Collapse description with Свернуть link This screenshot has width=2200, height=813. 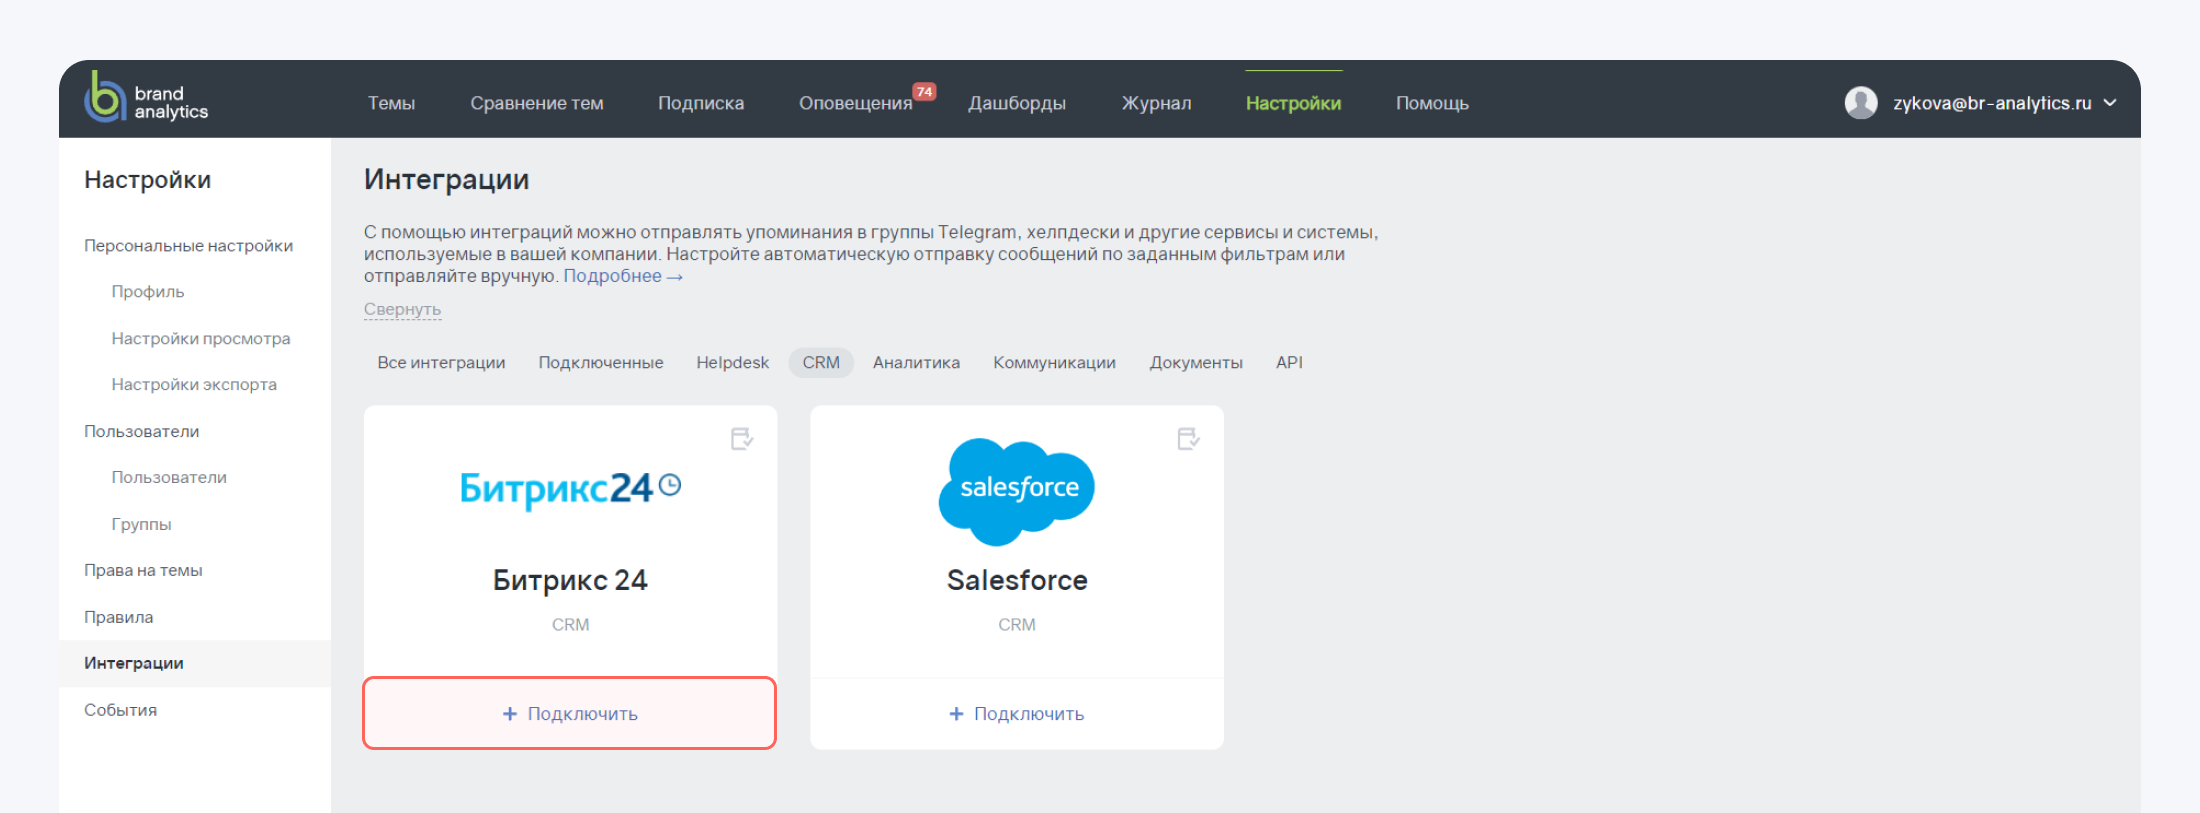pyautogui.click(x=402, y=310)
